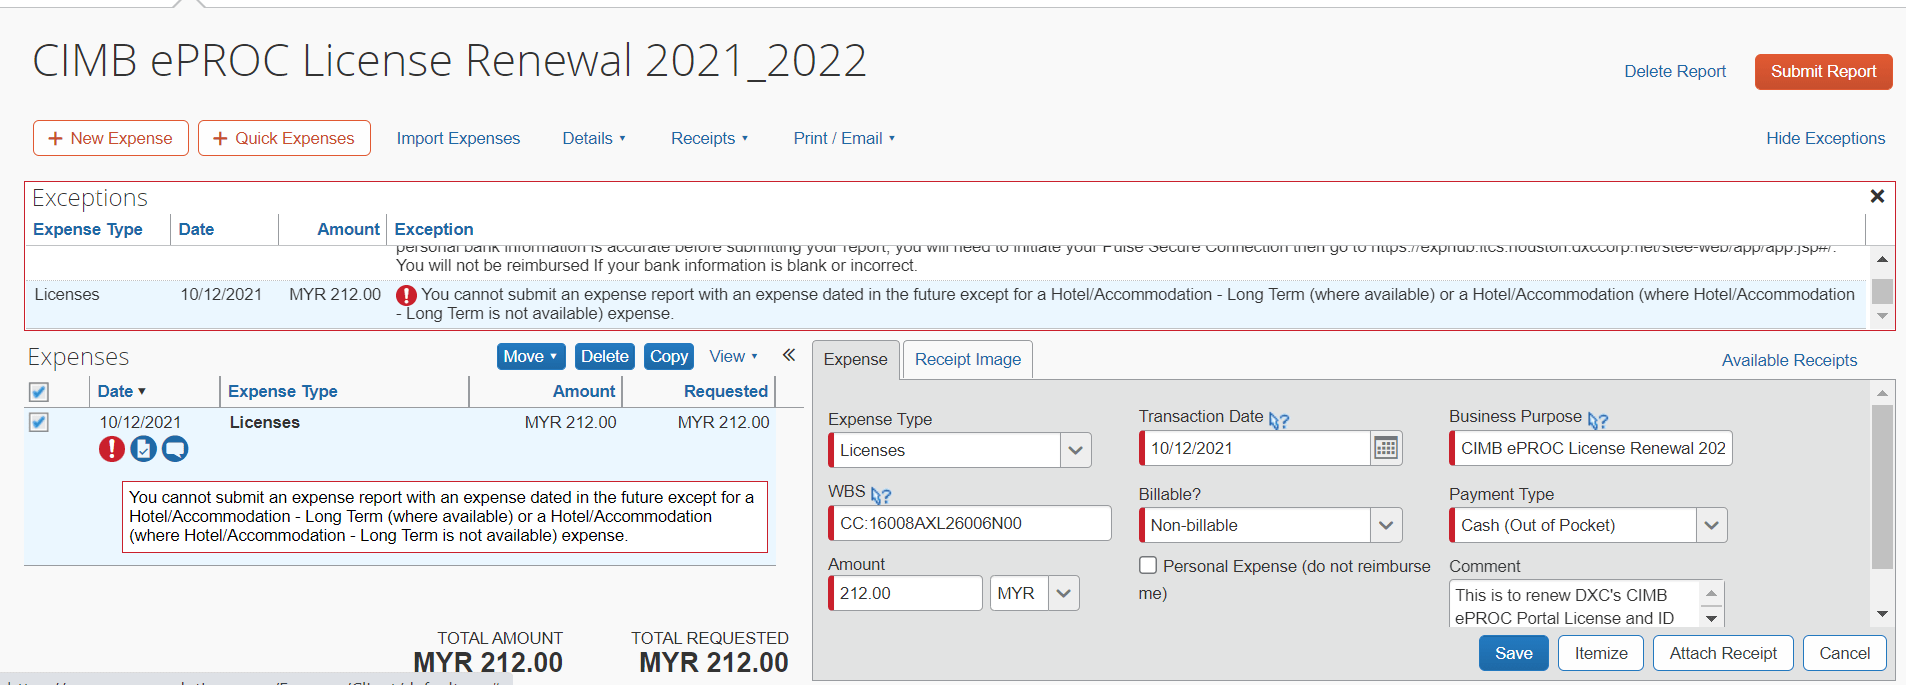This screenshot has height=685, width=1906.
Task: Click the receipt document icon in Licenses row
Action: (143, 449)
